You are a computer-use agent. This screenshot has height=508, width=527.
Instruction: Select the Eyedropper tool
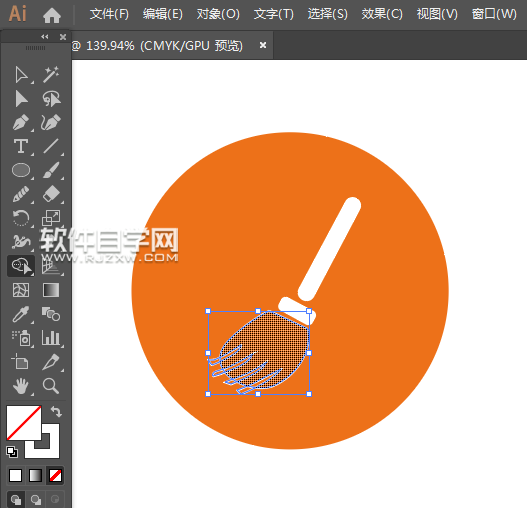(21, 314)
